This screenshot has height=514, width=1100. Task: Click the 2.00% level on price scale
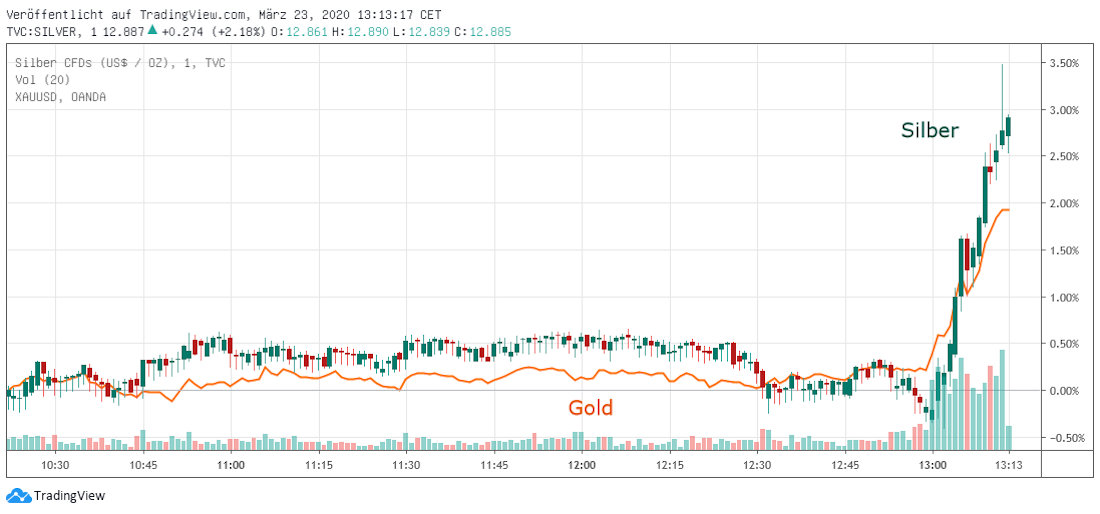tap(1065, 204)
